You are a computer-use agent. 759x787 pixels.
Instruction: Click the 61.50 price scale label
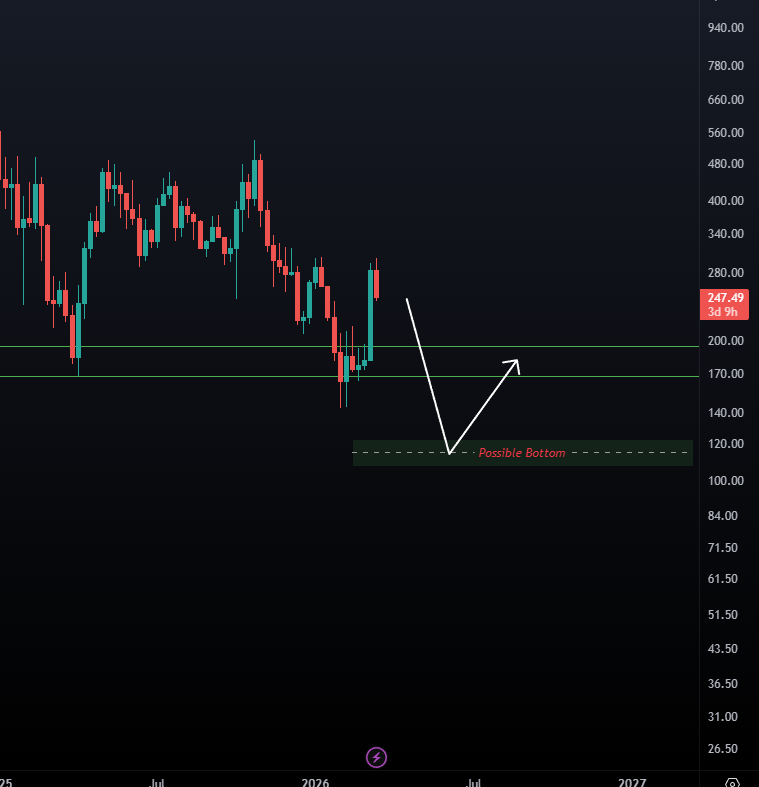[723, 579]
